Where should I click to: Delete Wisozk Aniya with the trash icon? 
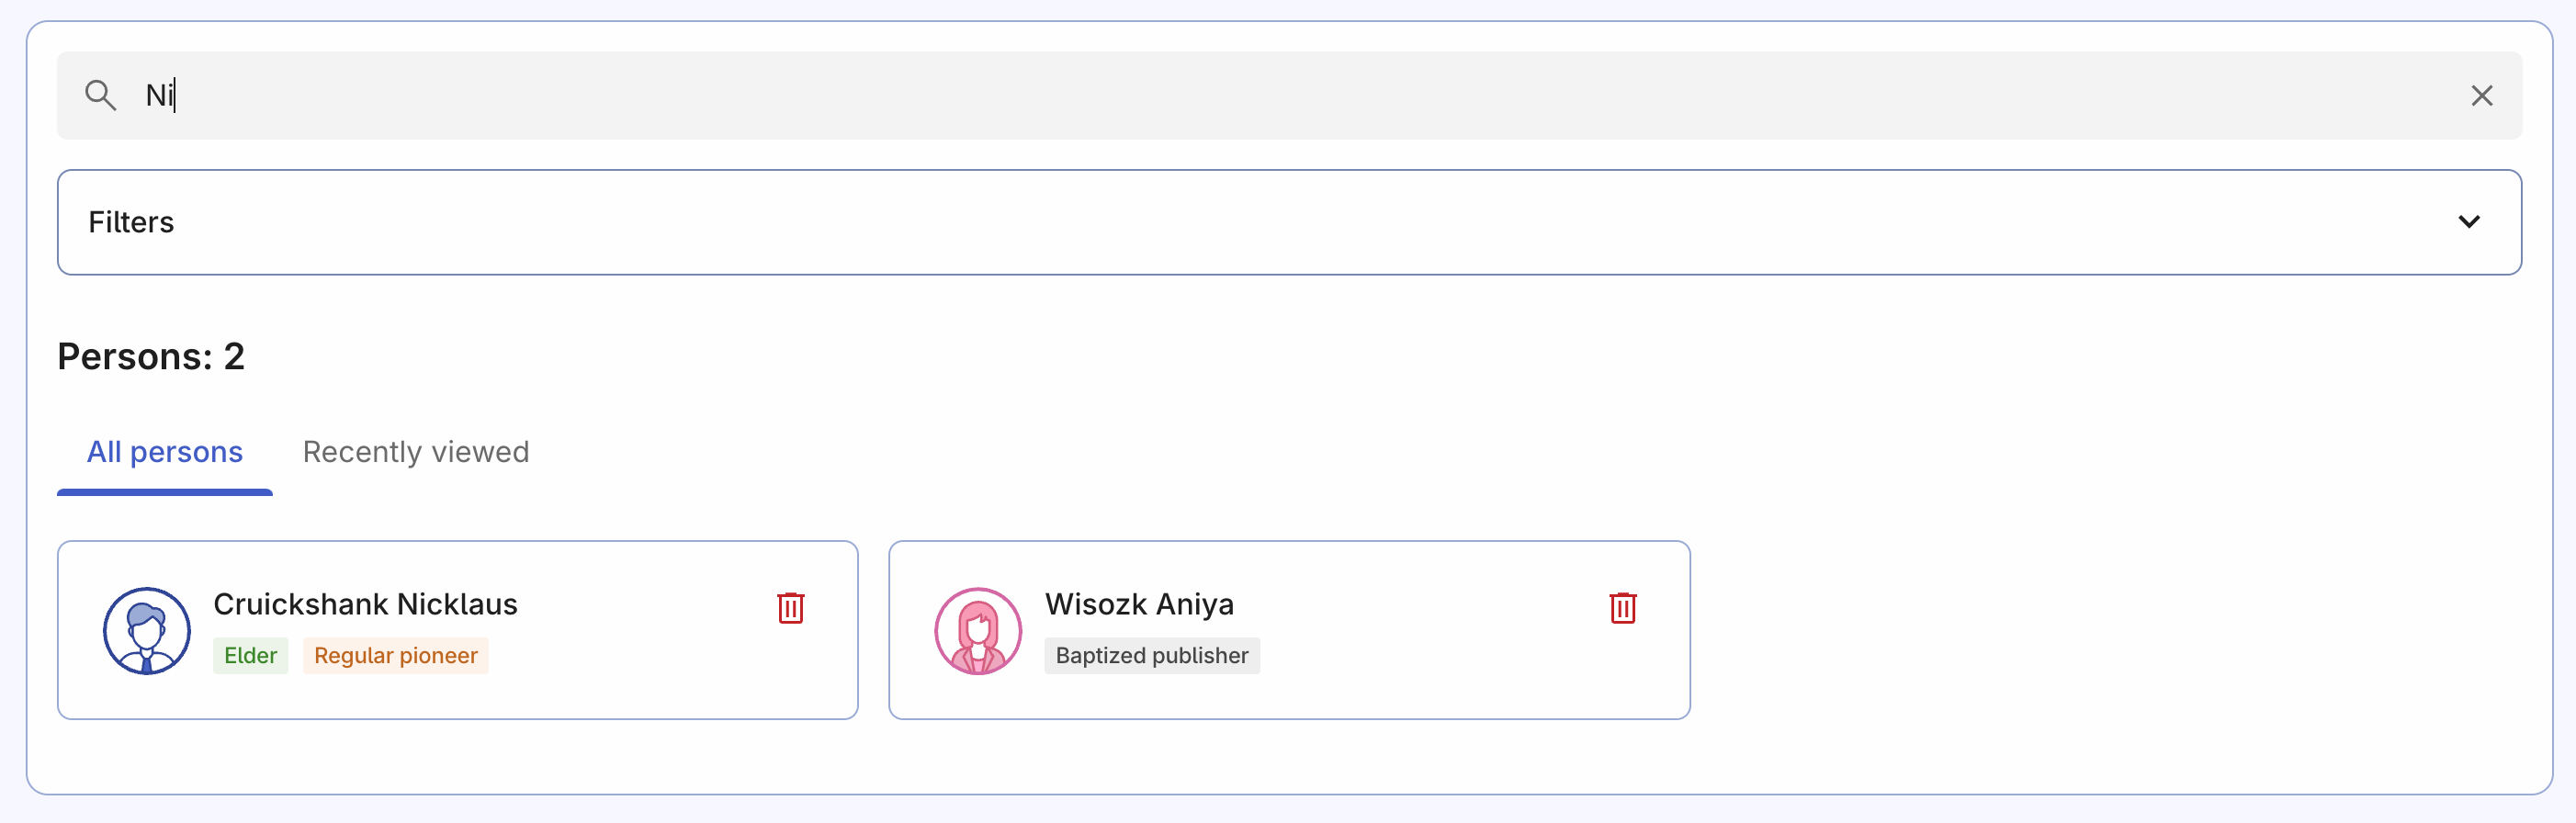point(1622,607)
